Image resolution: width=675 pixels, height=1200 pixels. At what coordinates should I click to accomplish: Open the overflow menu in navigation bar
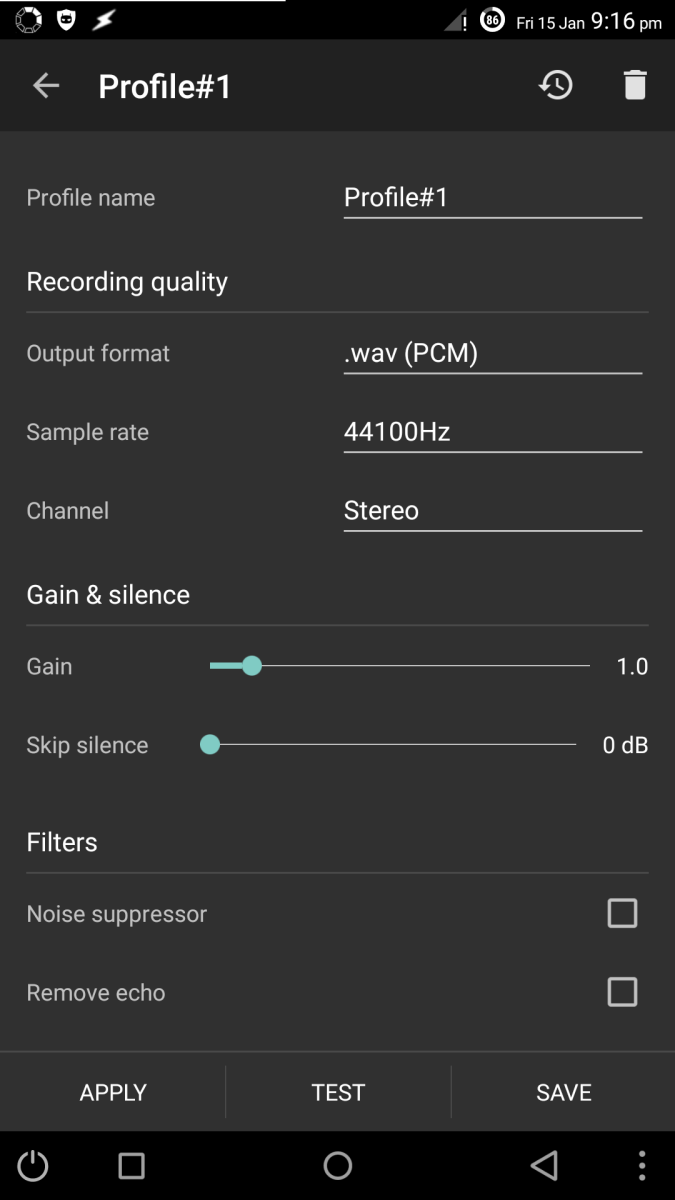pos(641,1165)
